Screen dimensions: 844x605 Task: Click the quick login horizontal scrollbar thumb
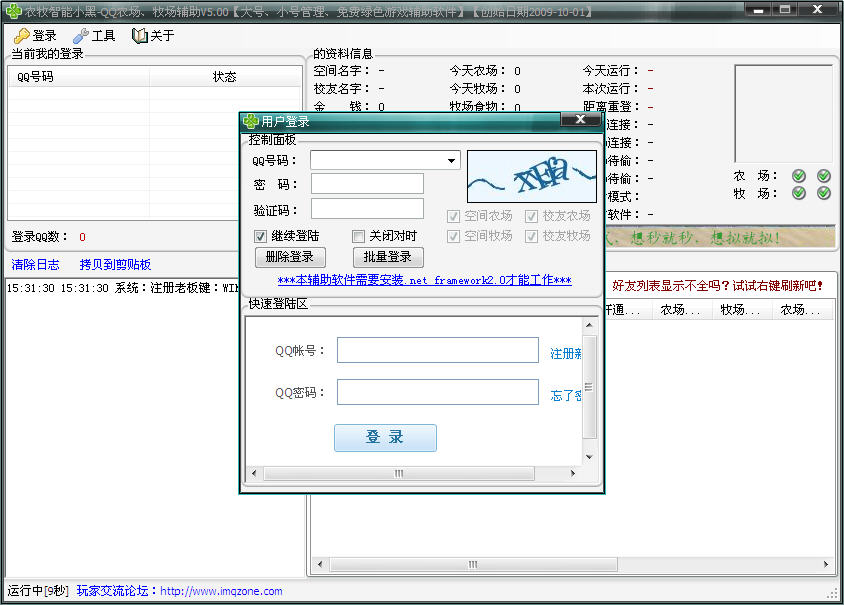399,473
